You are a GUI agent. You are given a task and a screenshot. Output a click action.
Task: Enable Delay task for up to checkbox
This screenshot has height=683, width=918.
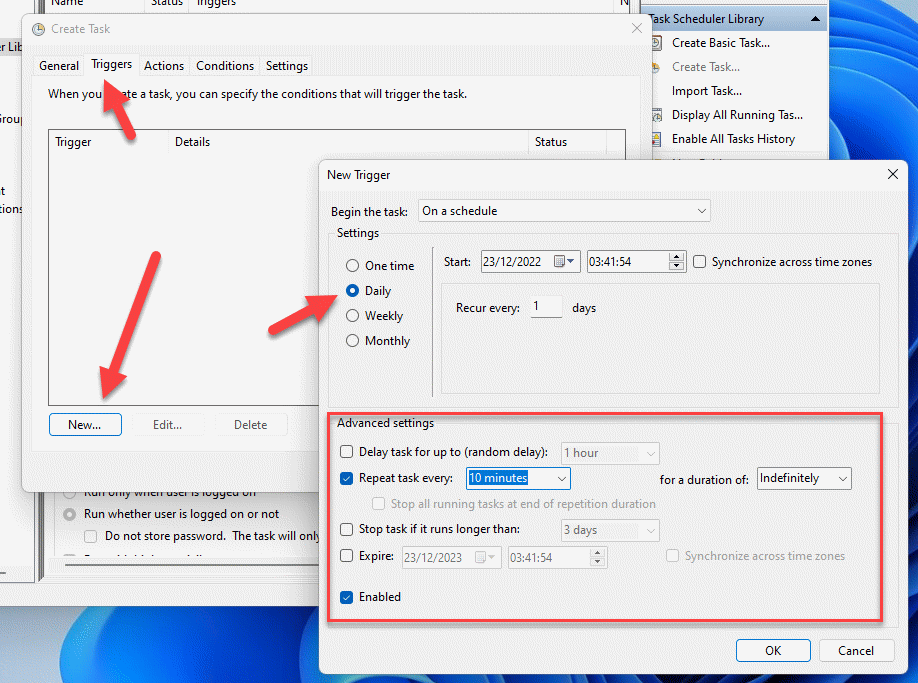click(347, 452)
